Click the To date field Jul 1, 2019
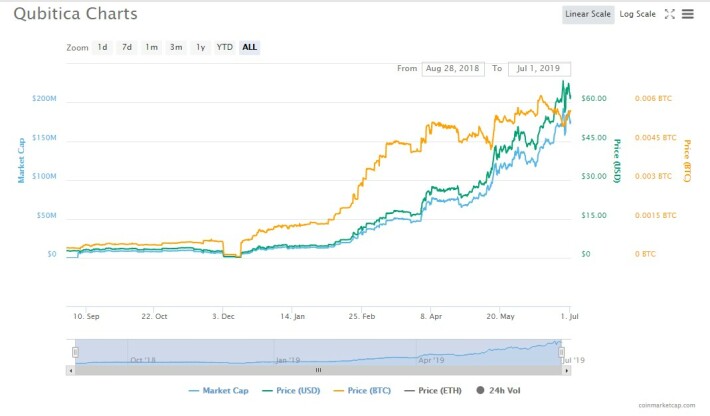Screen dimensions: 710x416 click(x=539, y=68)
